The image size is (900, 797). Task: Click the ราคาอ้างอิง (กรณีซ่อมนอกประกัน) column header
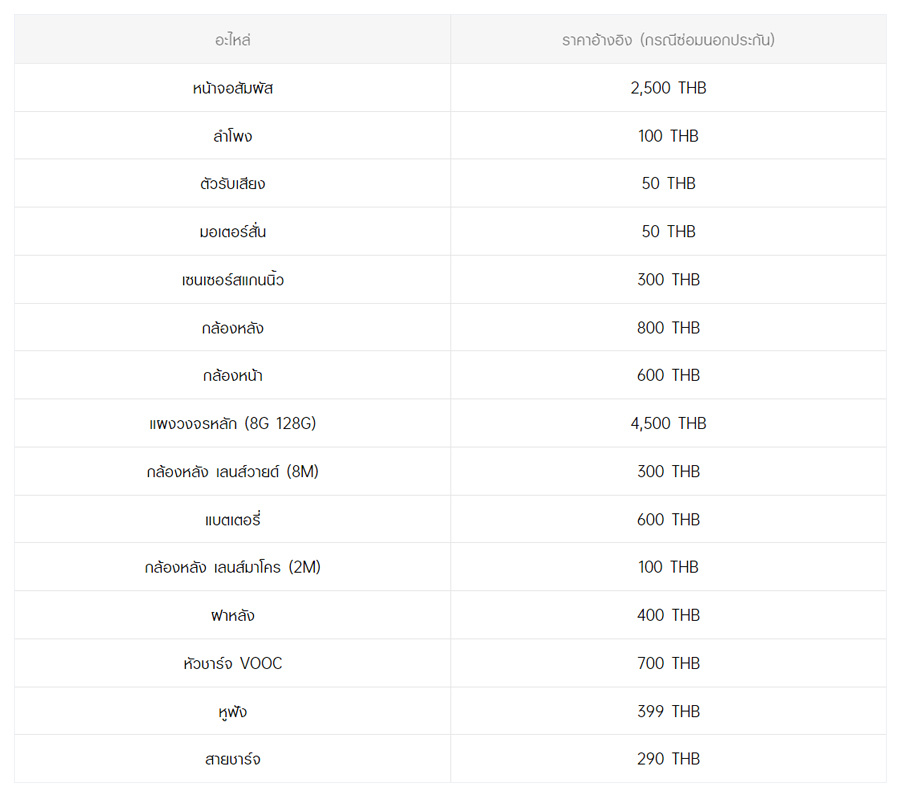pyautogui.click(x=668, y=40)
